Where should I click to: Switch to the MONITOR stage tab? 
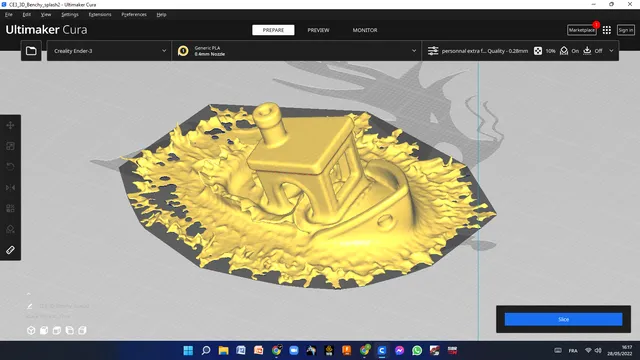point(365,30)
